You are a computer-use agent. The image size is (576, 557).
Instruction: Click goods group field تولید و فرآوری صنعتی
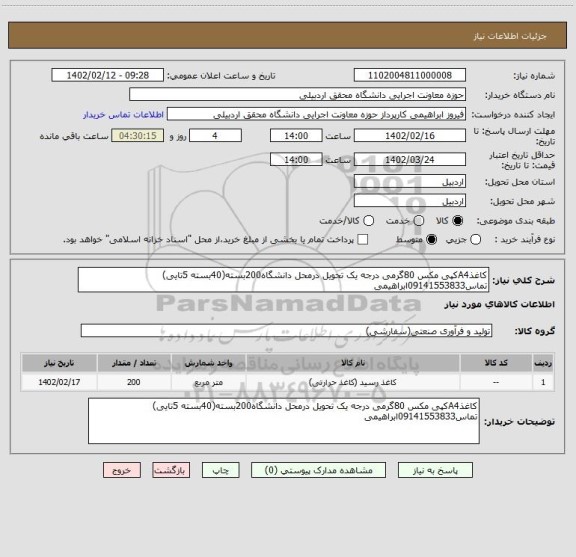[286, 331]
